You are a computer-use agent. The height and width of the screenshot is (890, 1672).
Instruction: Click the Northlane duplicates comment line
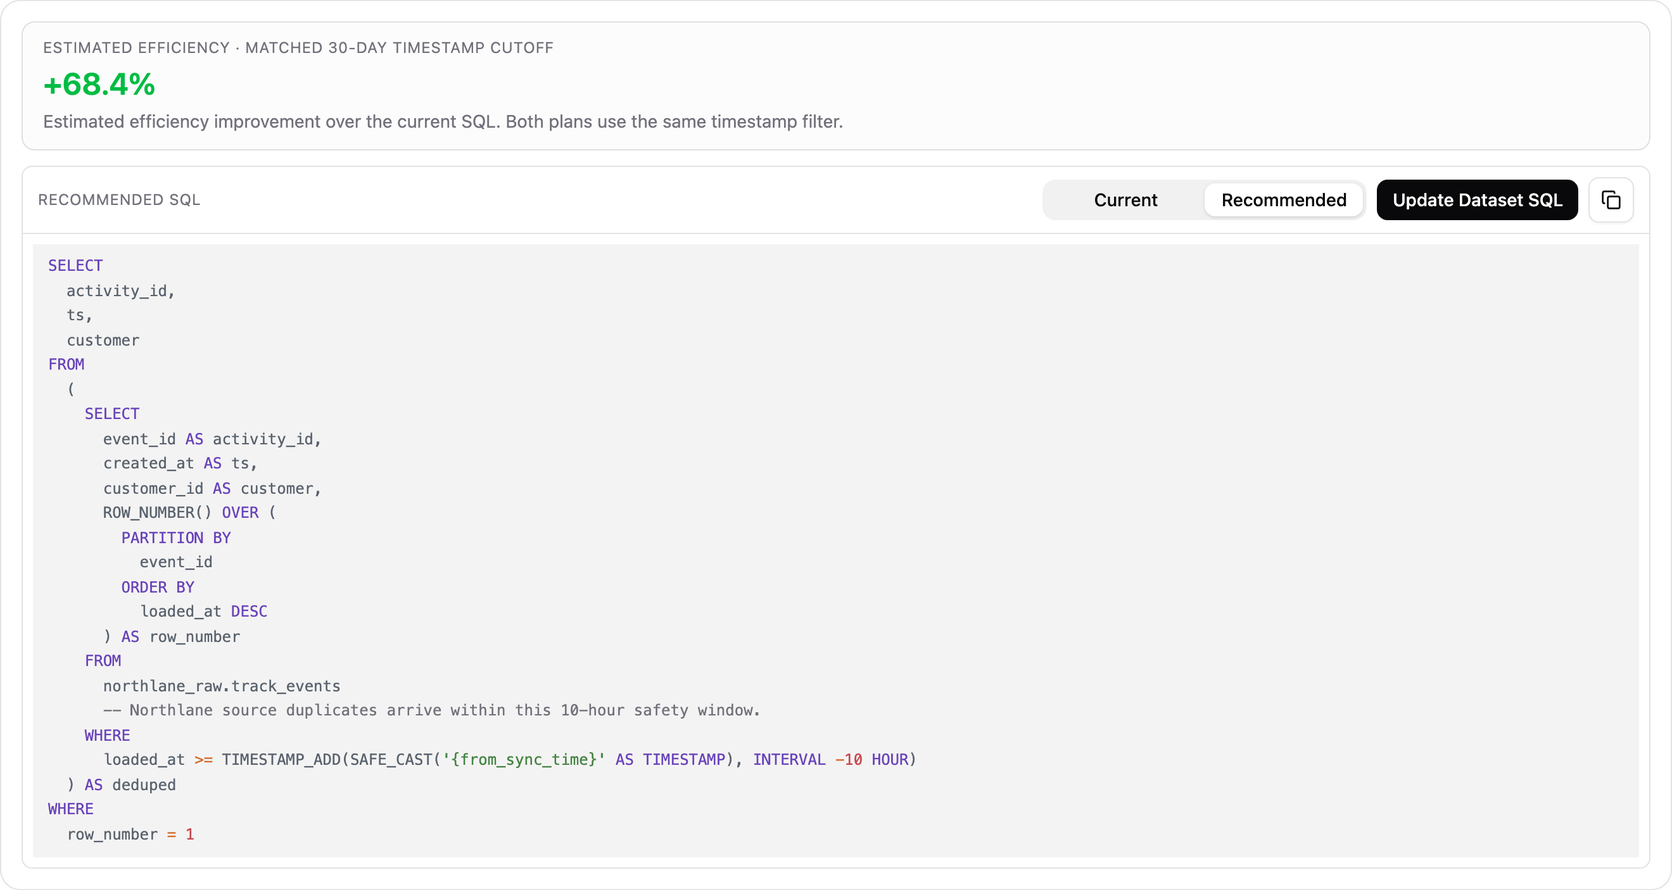click(x=432, y=710)
